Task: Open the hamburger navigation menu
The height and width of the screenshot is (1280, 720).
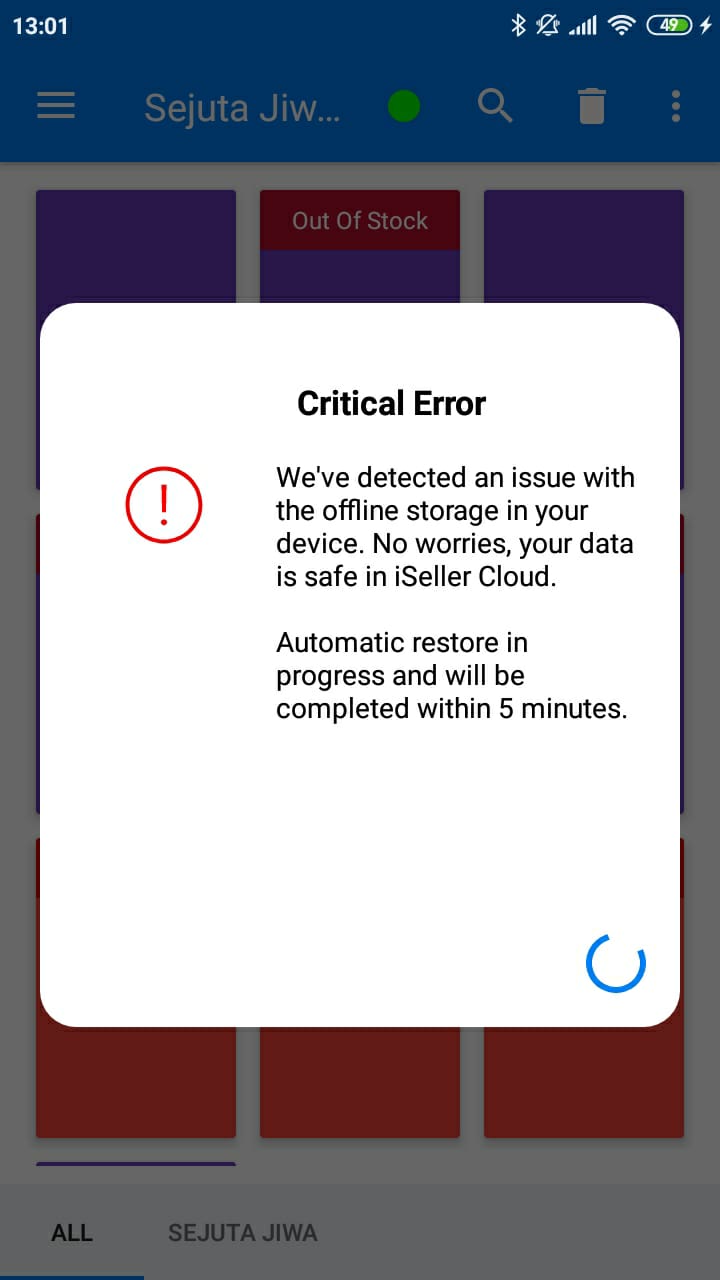Action: (x=56, y=106)
